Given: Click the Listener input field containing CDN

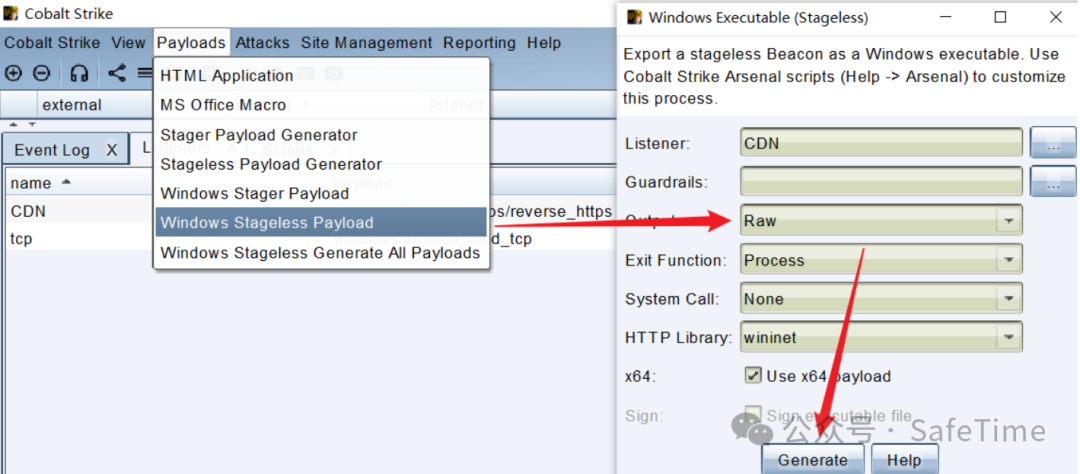Looking at the screenshot, I should pos(881,143).
